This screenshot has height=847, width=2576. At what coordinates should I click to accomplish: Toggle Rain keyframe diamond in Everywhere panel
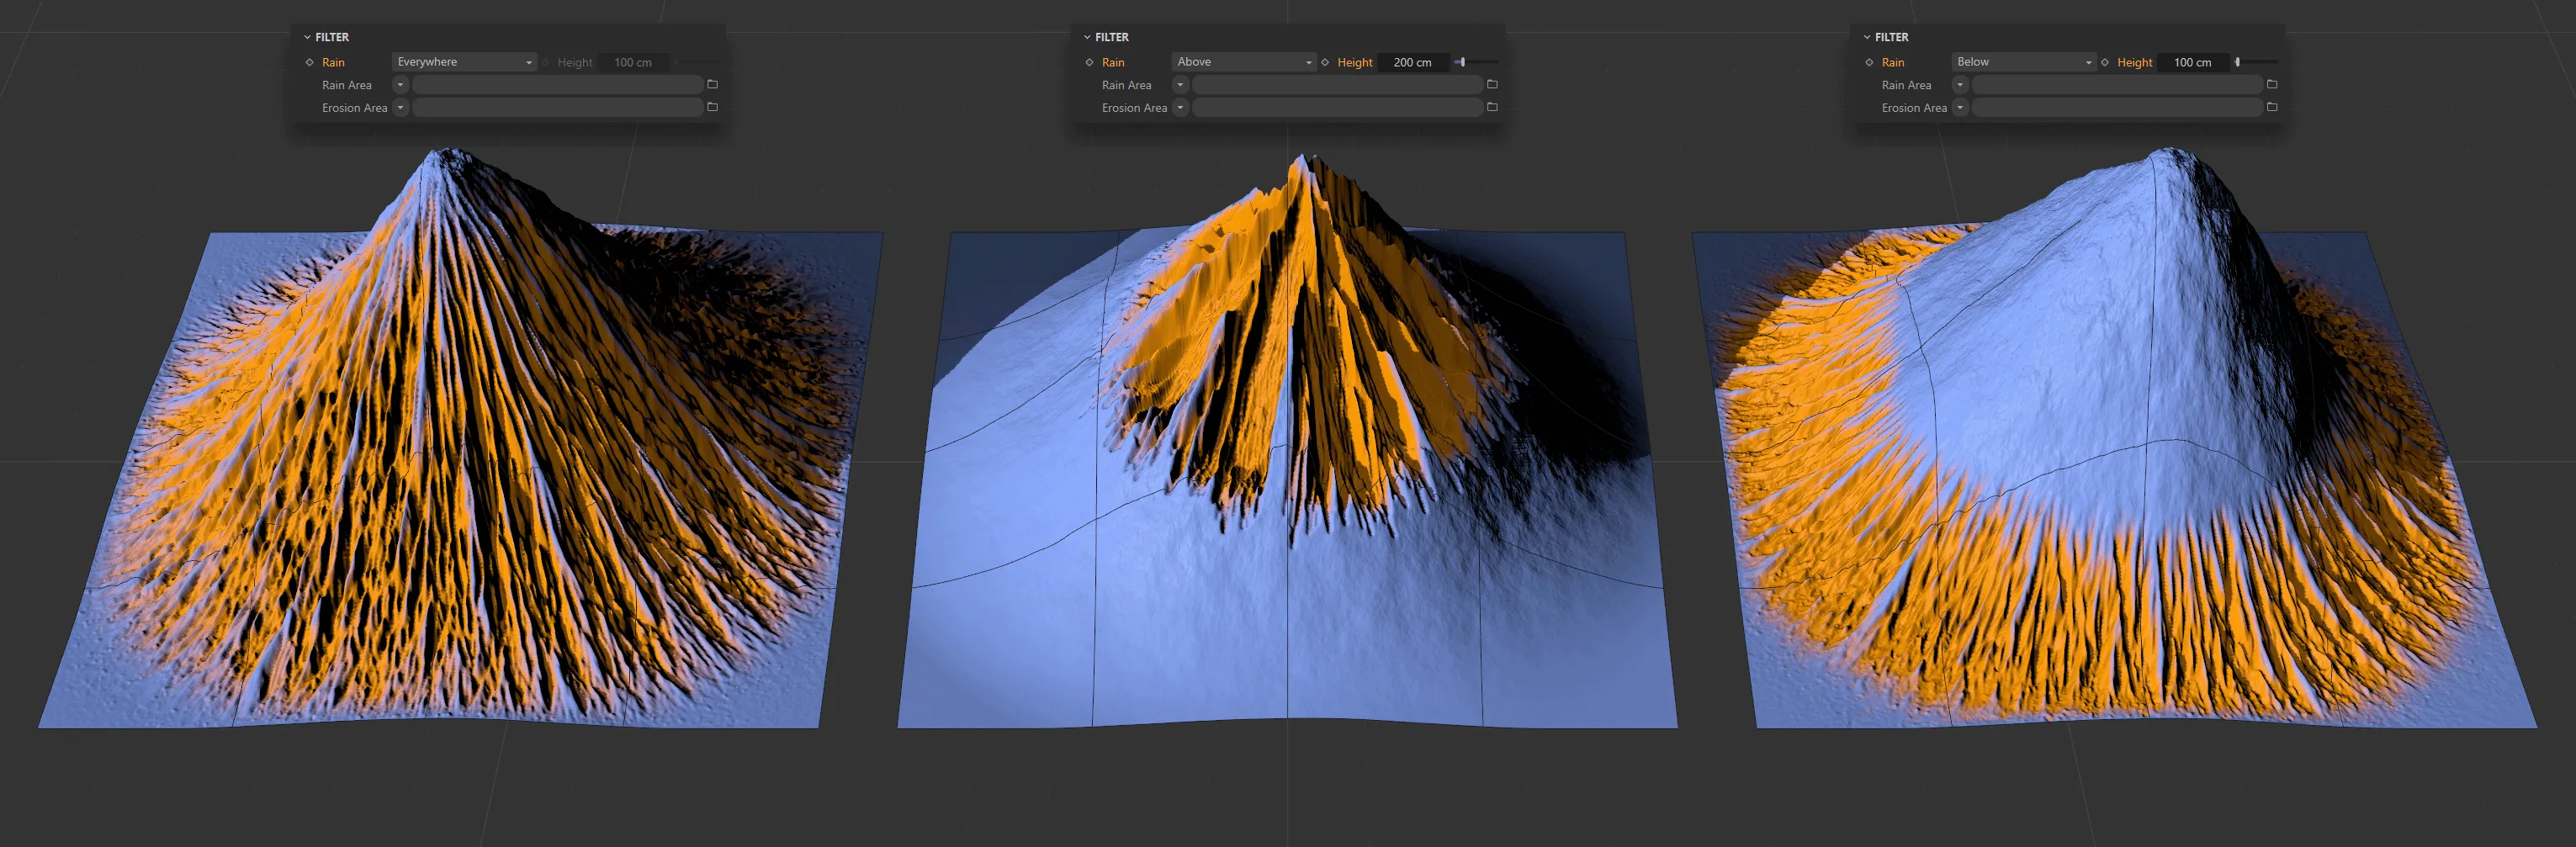(310, 62)
